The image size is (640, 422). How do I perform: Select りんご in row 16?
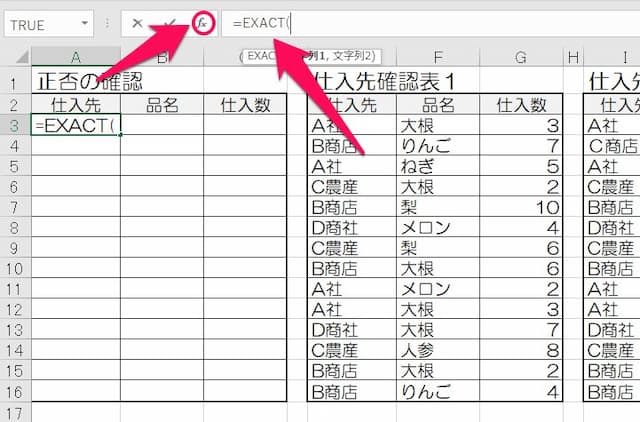pyautogui.click(x=438, y=392)
